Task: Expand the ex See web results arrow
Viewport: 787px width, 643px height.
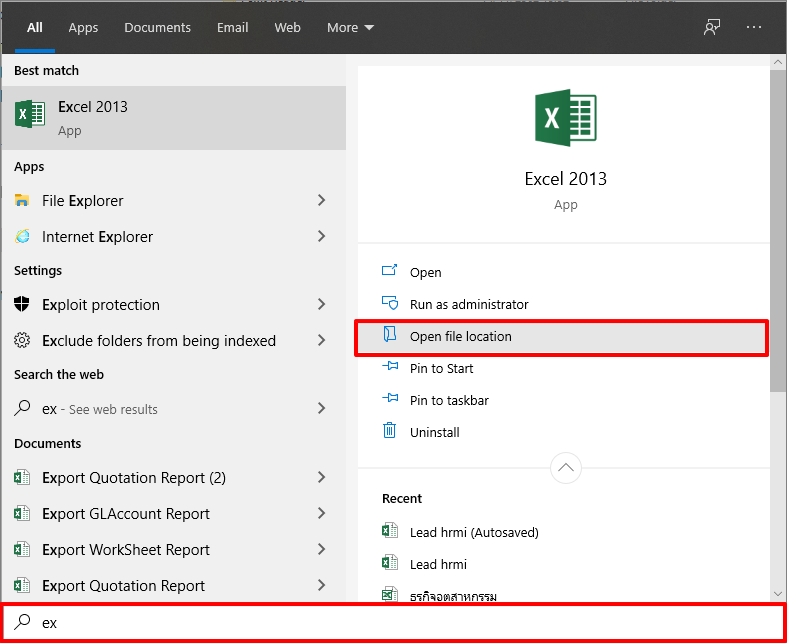Action: pyautogui.click(x=322, y=409)
